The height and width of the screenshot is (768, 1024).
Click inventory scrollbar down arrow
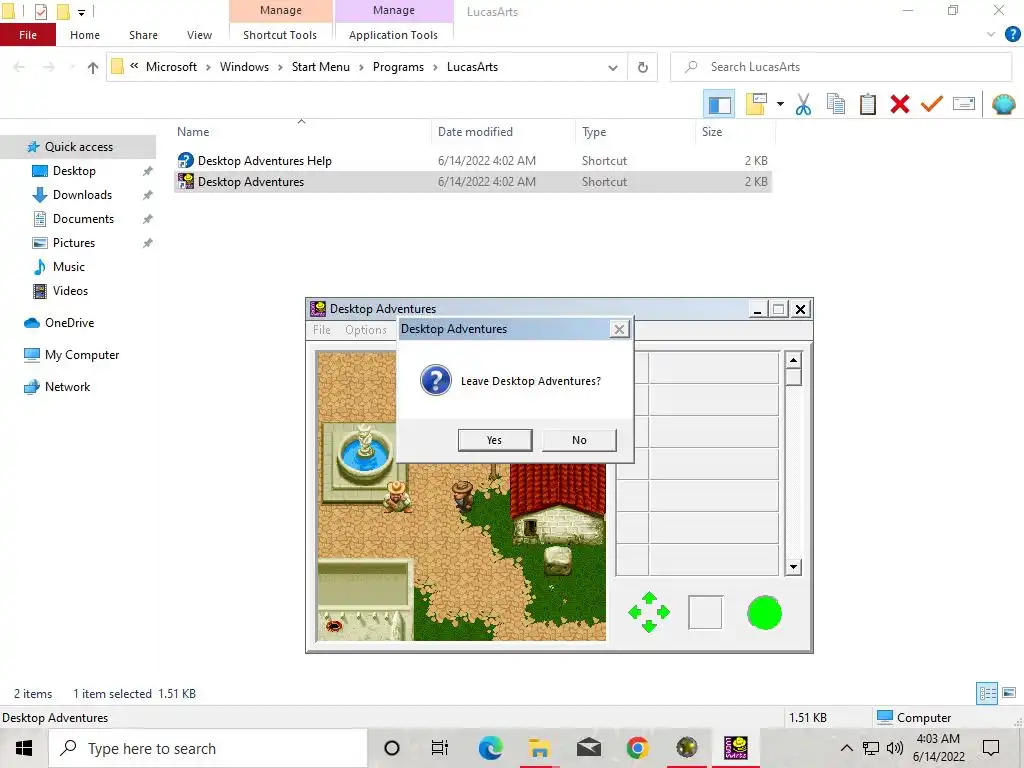click(x=793, y=567)
